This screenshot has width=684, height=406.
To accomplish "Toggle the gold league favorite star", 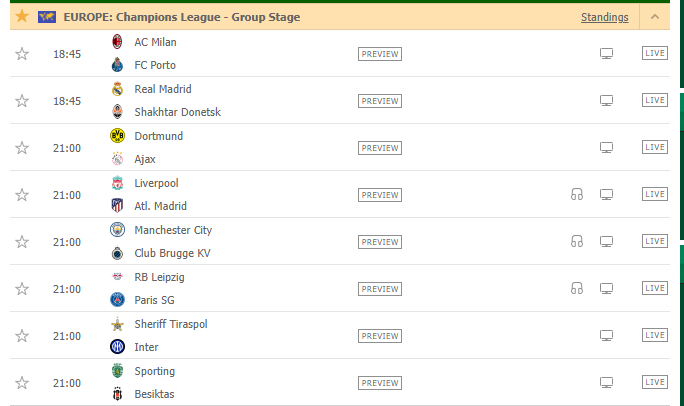I will 22,17.
